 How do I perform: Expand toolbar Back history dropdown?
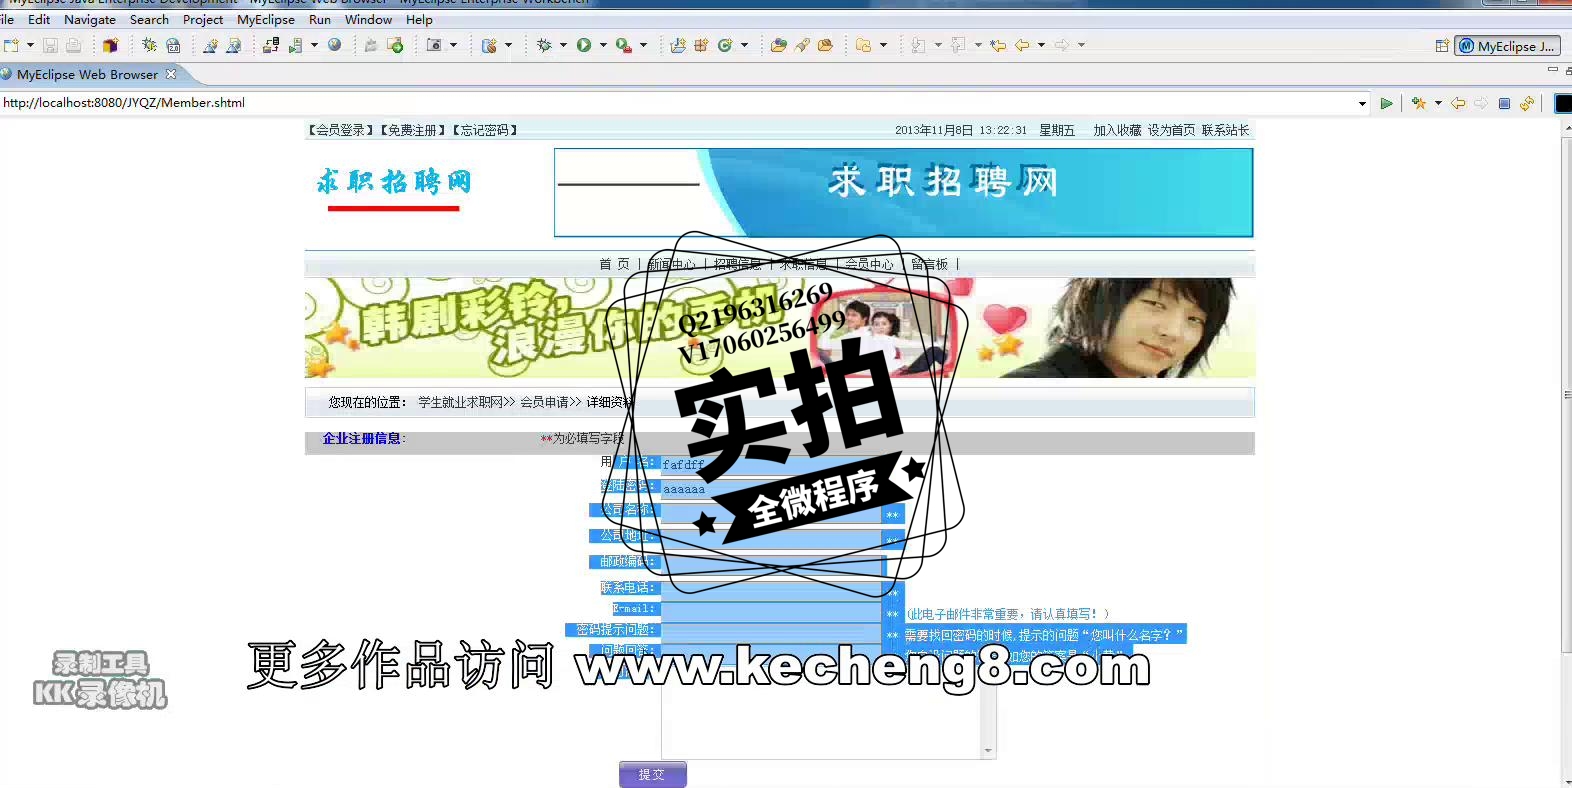pyautogui.click(x=1041, y=45)
